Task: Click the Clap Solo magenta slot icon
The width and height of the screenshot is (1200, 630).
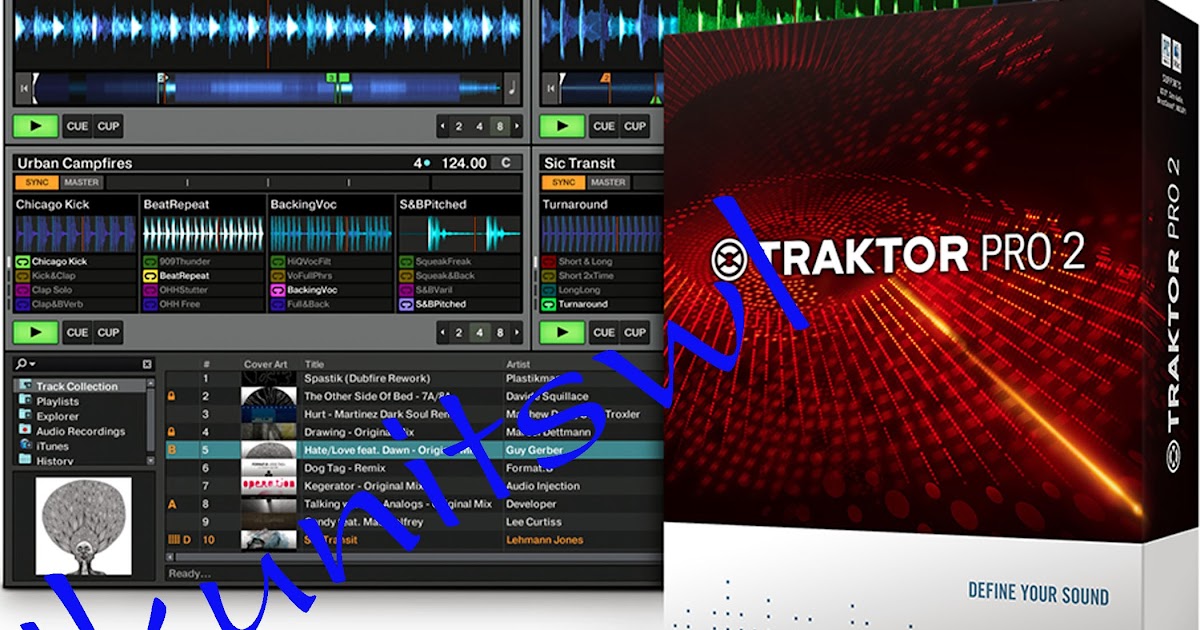Action: (23, 290)
